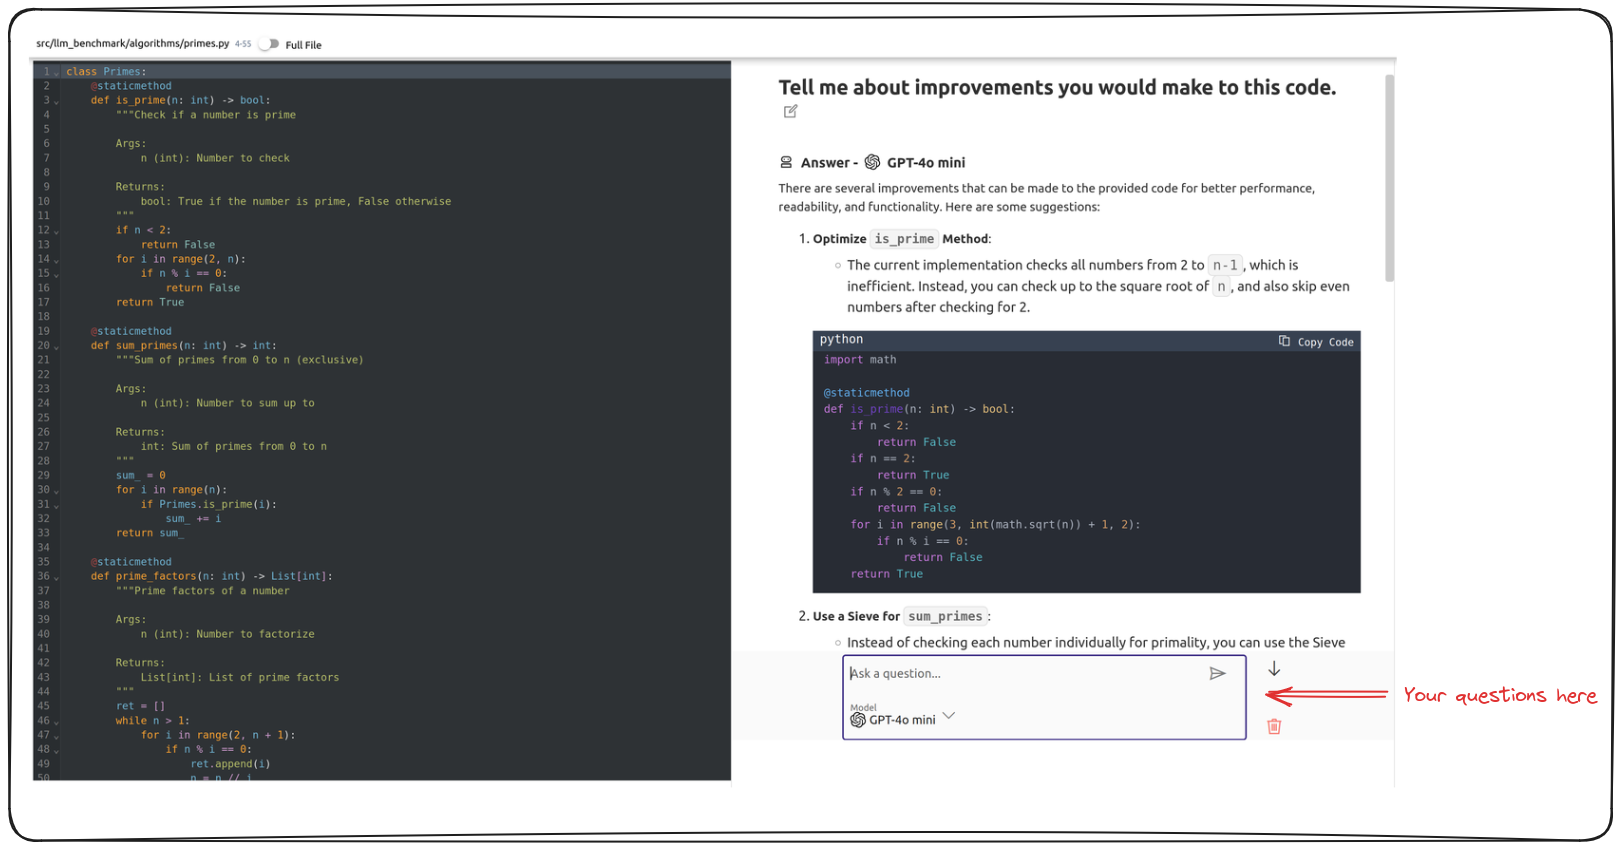The image size is (1622, 851).
Task: Fold the 'for i in range(n)' loop at line 30
Action: click(56, 492)
